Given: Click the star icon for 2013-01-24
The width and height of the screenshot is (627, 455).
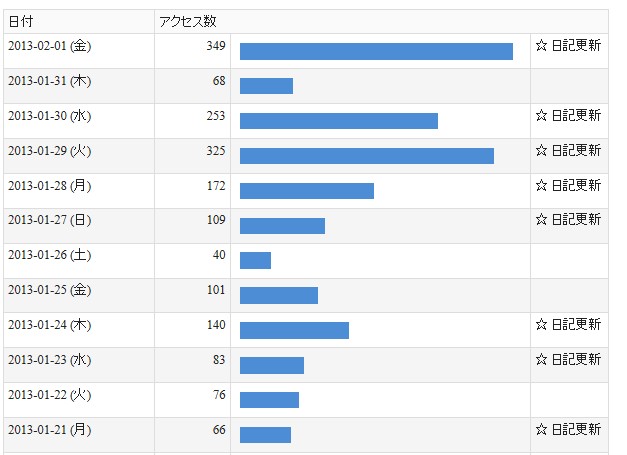Looking at the screenshot, I should point(541,324).
